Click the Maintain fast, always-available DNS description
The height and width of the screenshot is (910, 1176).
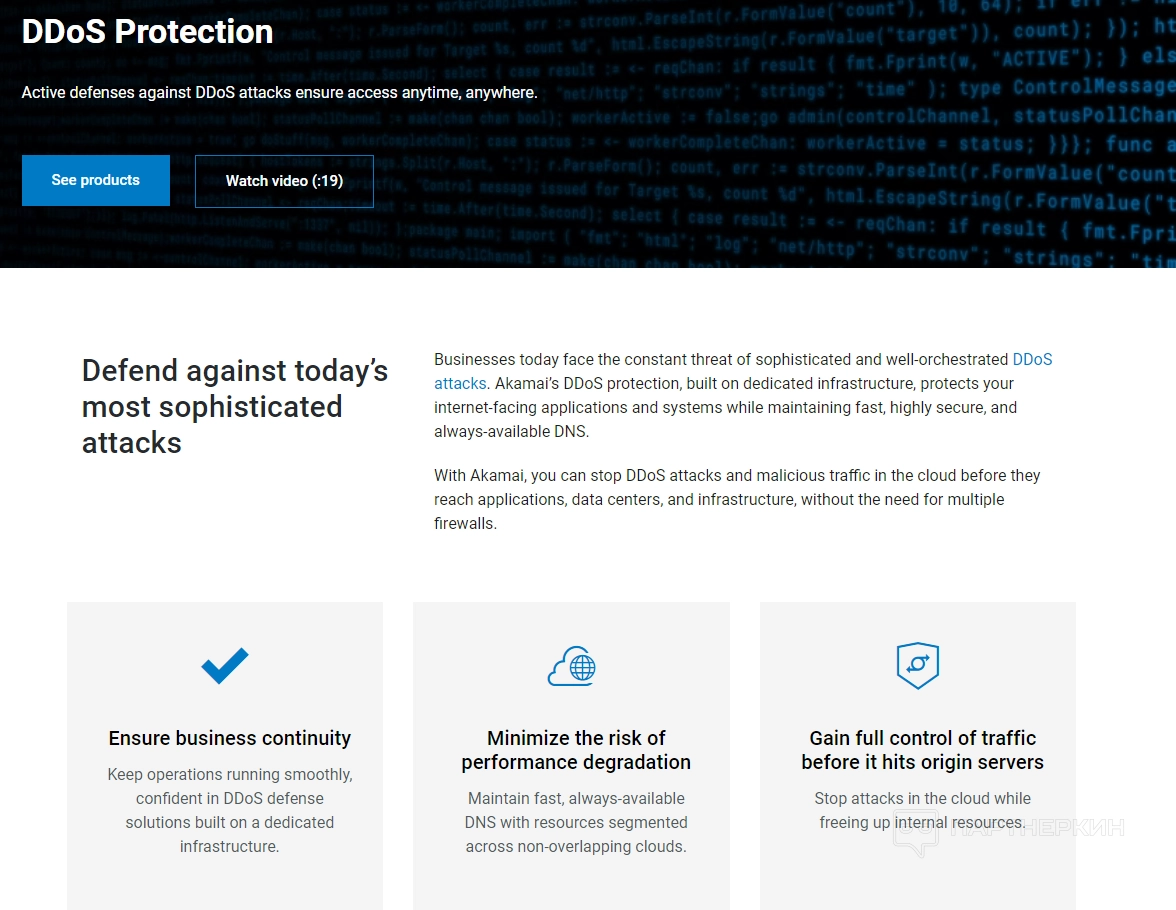(x=576, y=822)
